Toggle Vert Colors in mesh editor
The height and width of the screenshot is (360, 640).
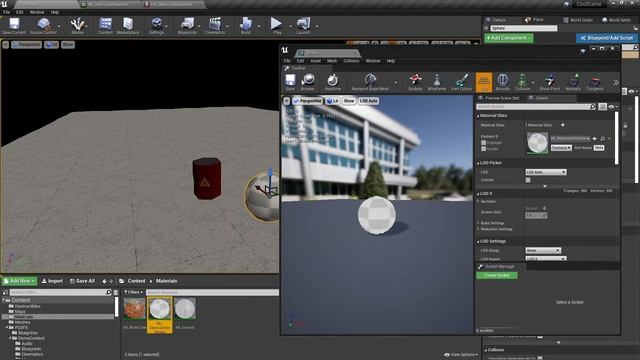[462, 82]
